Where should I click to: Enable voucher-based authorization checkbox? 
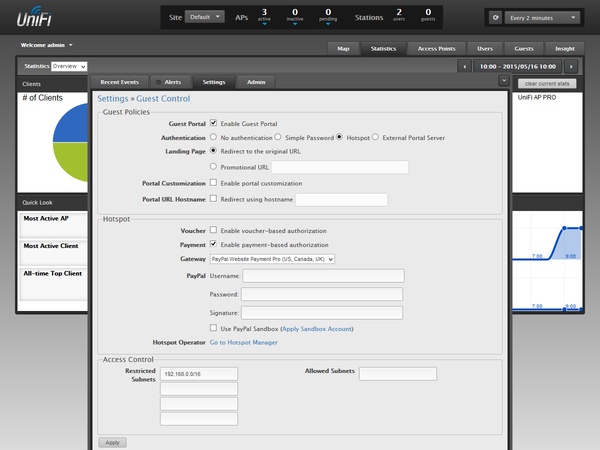[x=213, y=230]
